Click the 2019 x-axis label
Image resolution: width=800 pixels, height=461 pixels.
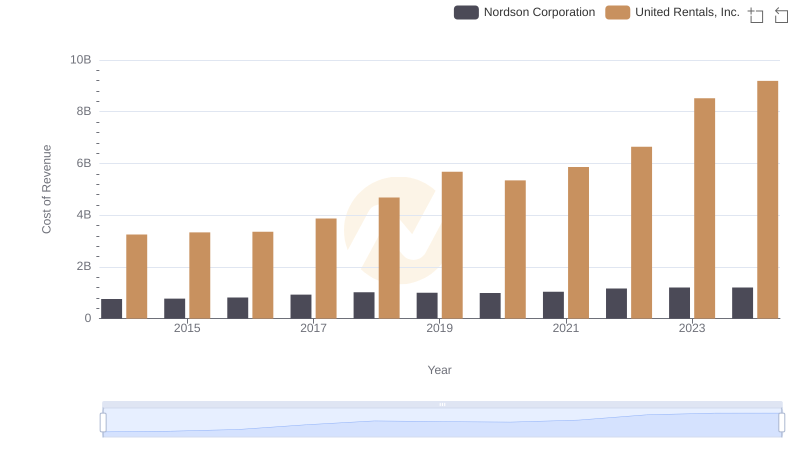439,328
